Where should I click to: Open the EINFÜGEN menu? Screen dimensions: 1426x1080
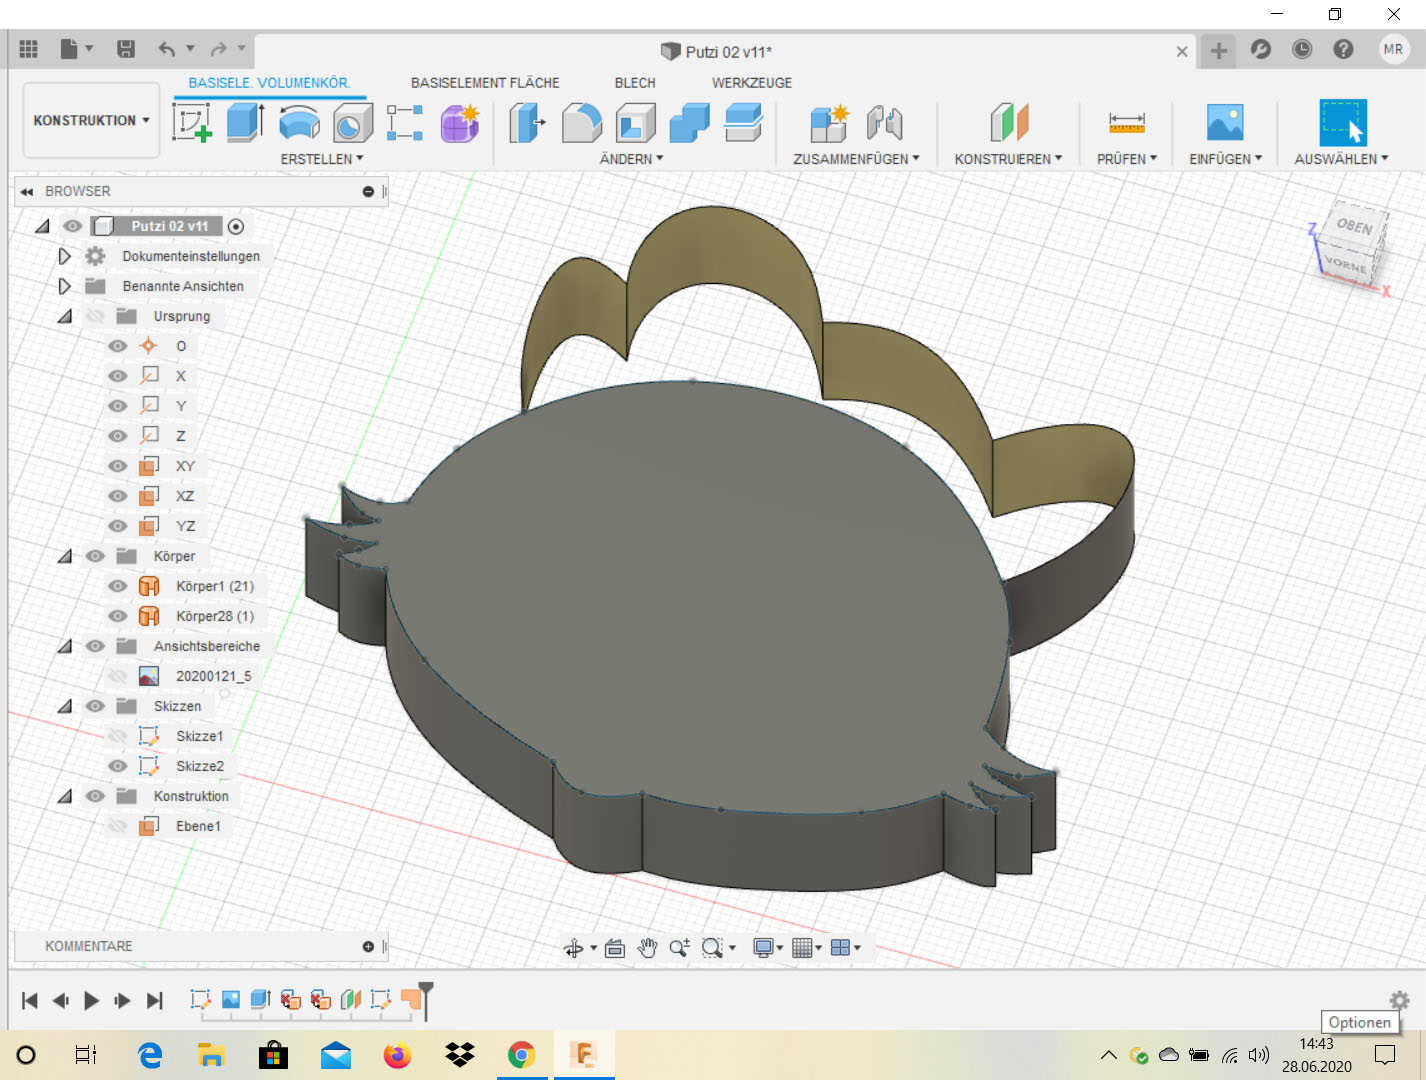1225,159
